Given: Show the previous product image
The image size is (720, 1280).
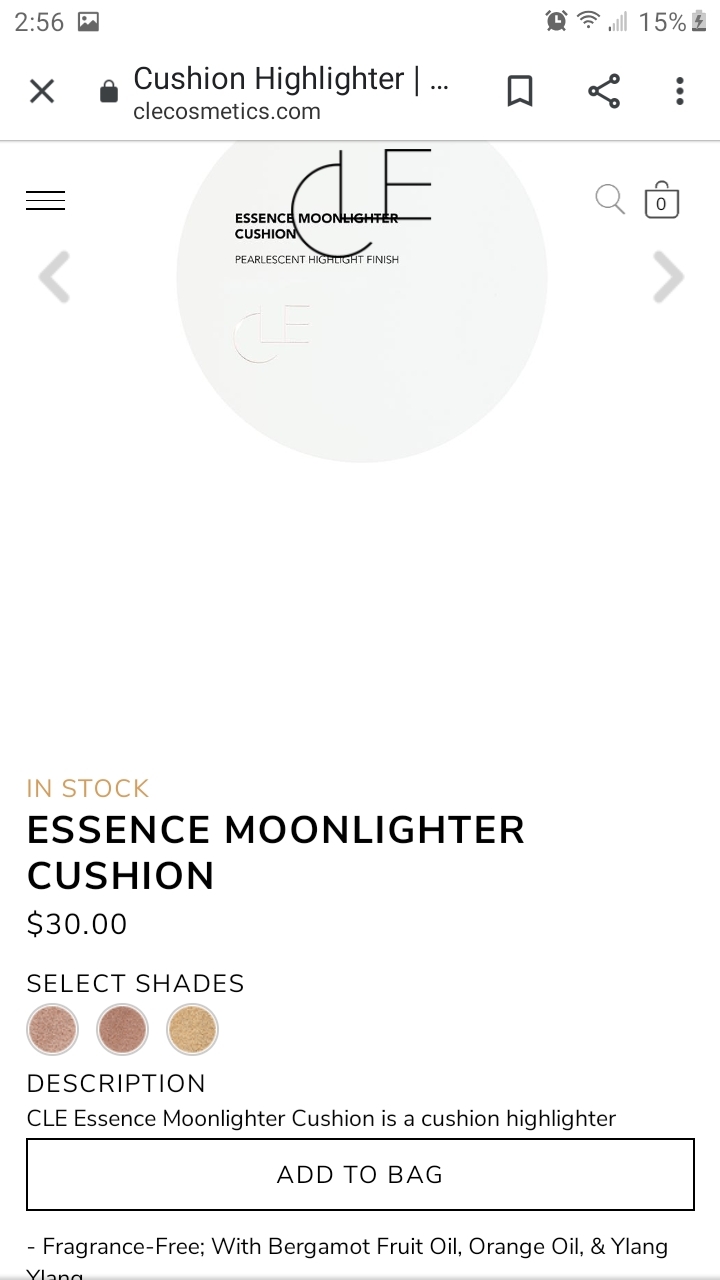Looking at the screenshot, I should coord(55,277).
